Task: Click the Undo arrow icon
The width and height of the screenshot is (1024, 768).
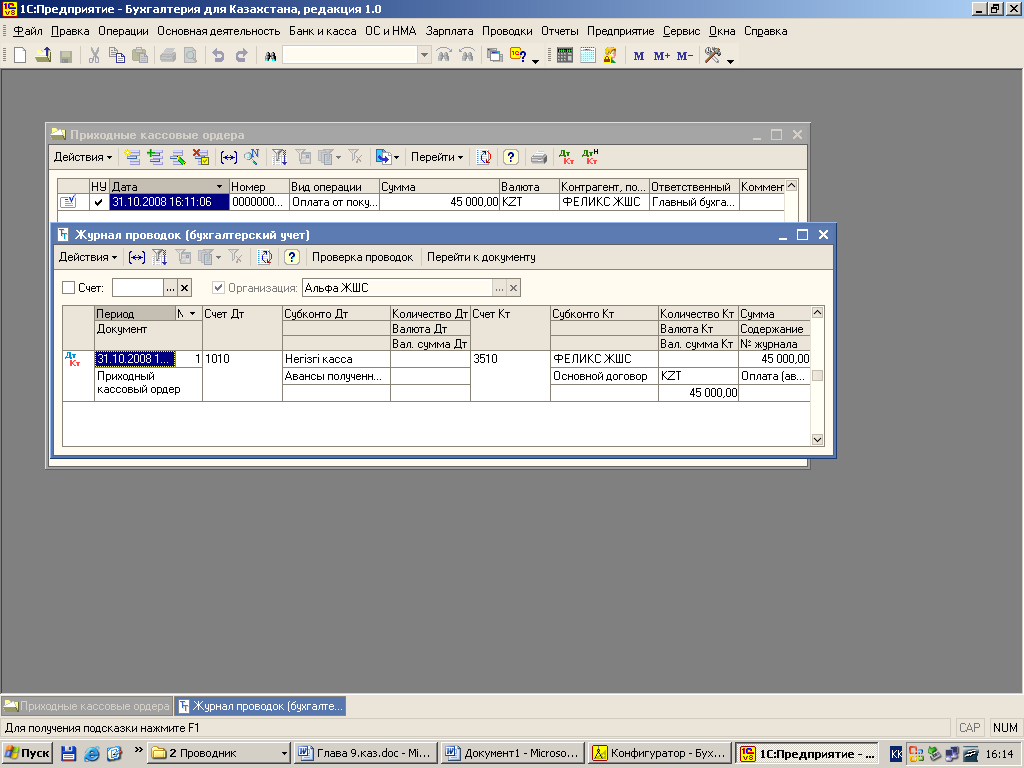Action: tap(218, 56)
